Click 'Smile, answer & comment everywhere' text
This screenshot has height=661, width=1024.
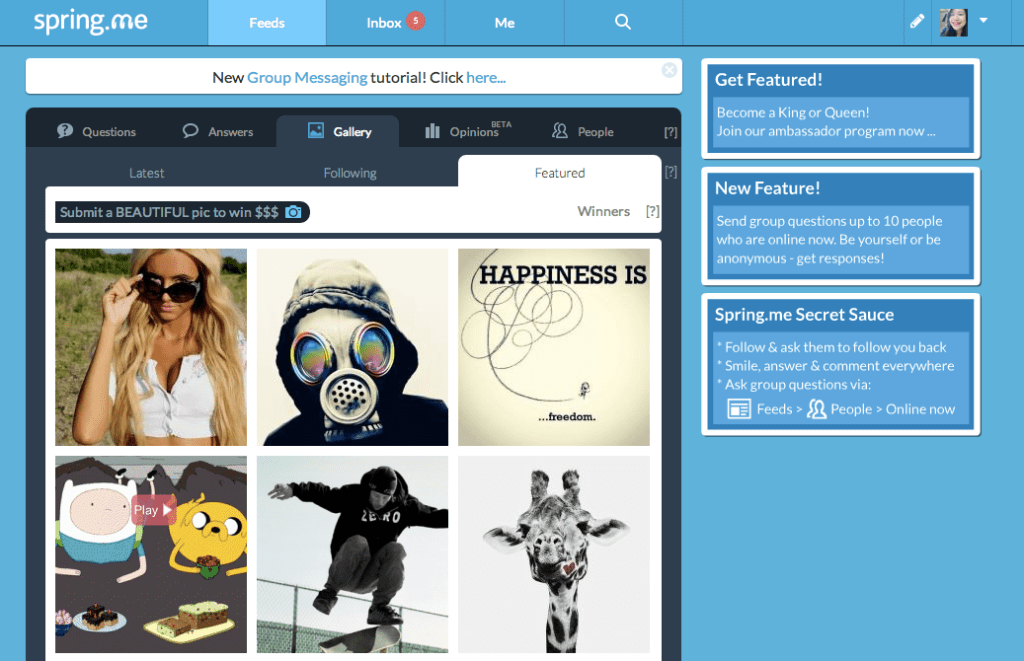point(839,366)
